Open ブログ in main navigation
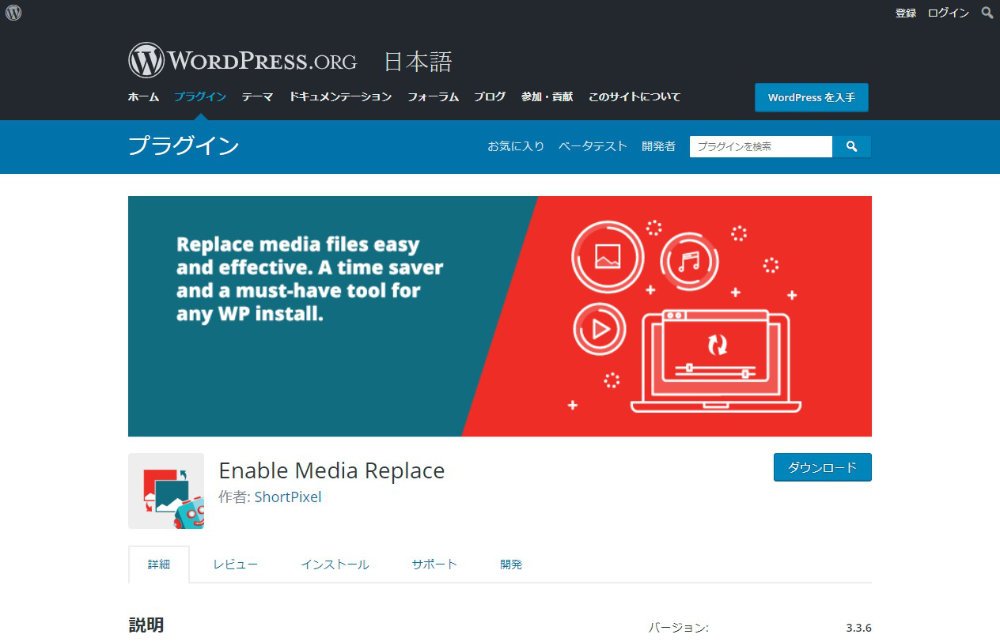 [x=490, y=97]
